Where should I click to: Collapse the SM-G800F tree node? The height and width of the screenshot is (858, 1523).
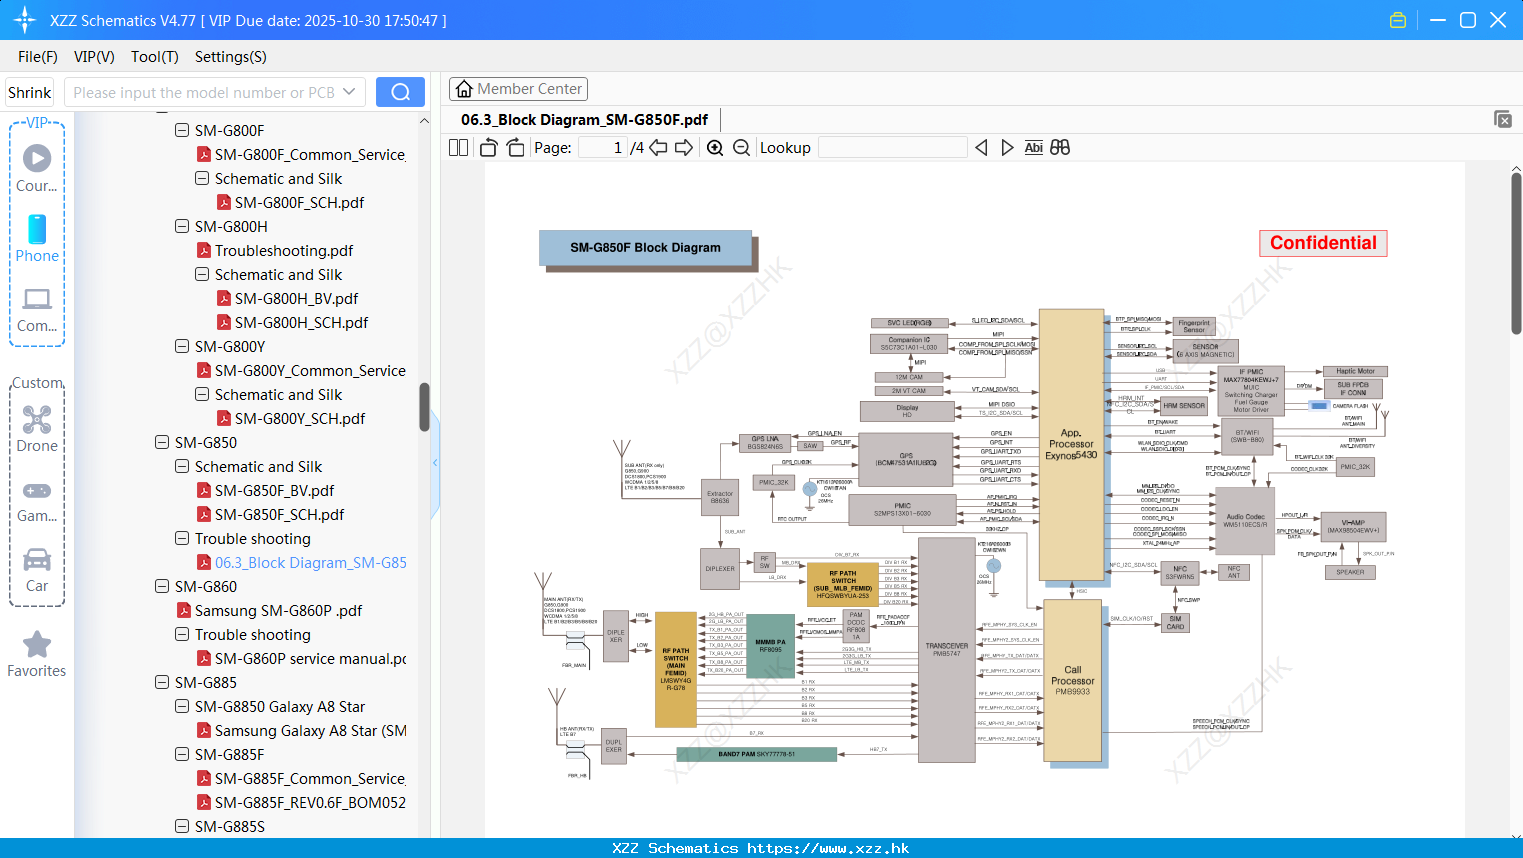[x=182, y=130]
